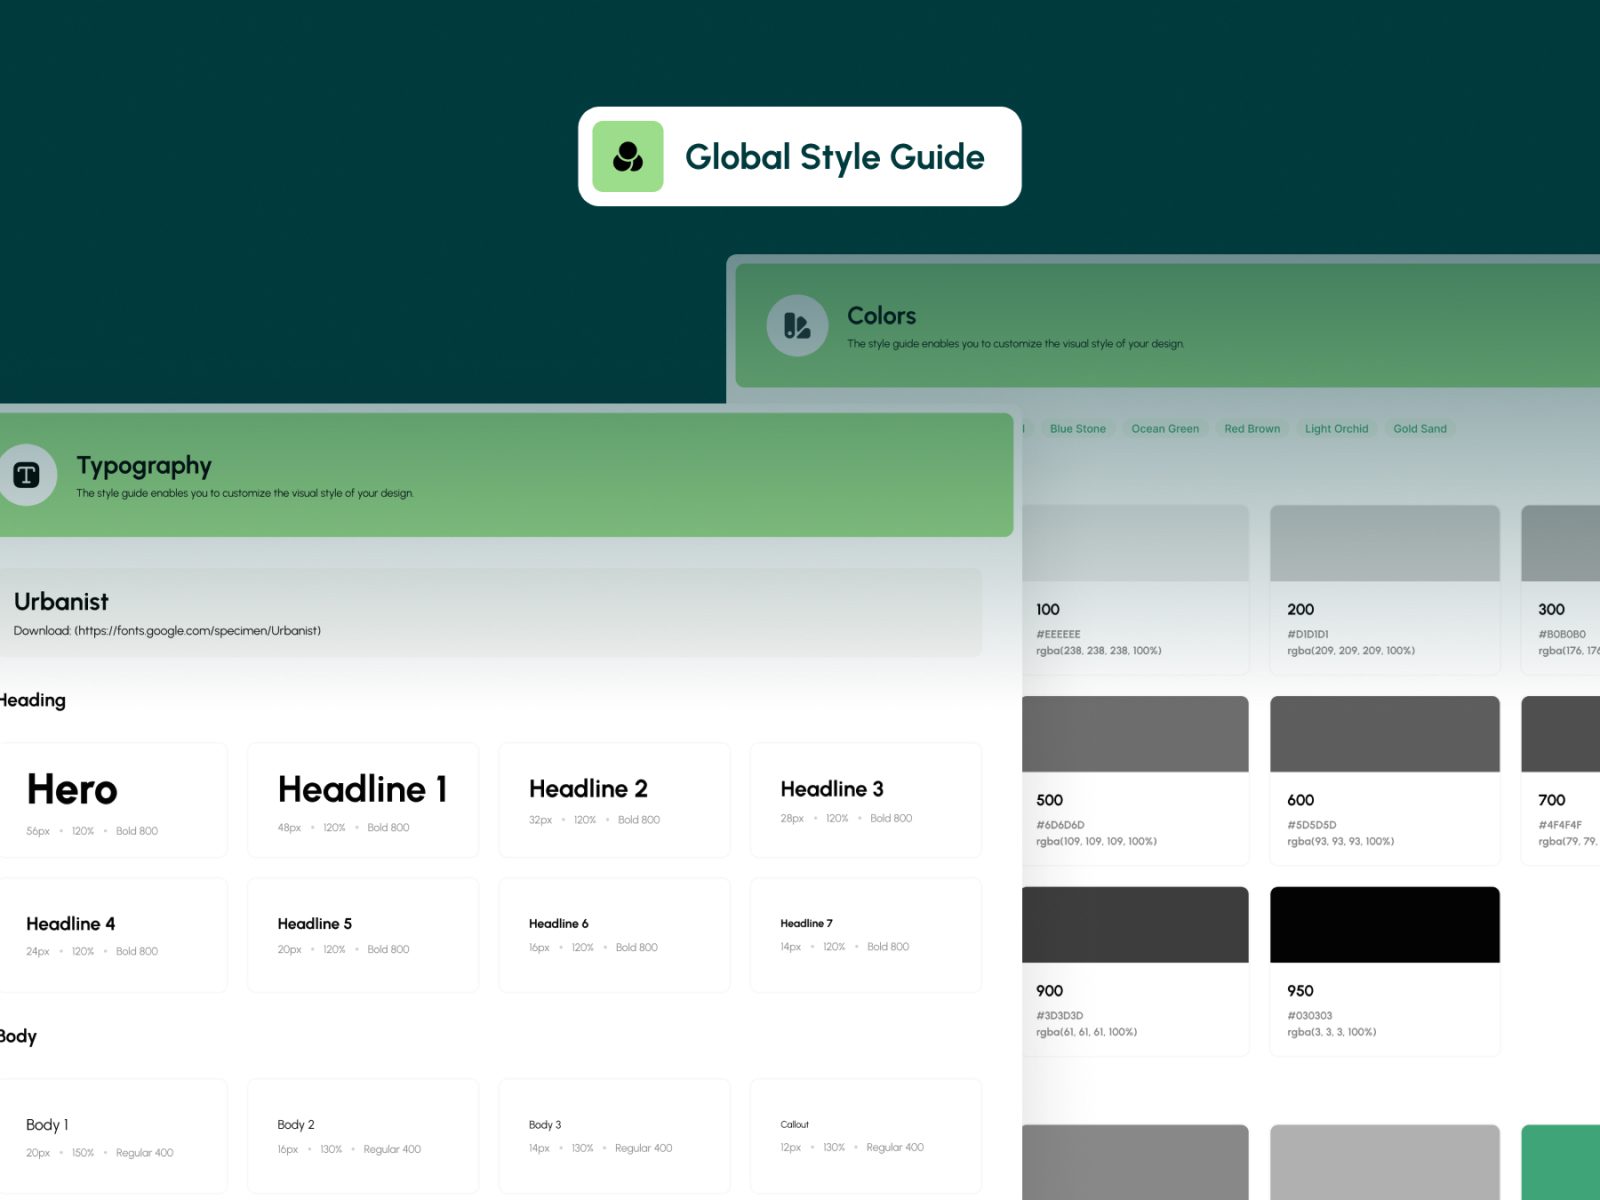Image resolution: width=1600 pixels, height=1200 pixels.
Task: Click the Typography section title
Action: (144, 466)
